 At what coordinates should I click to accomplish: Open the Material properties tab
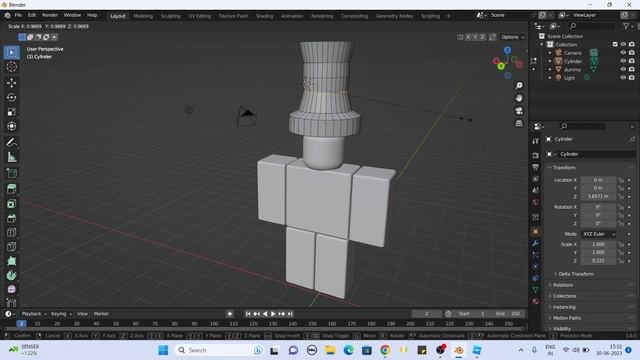536,301
